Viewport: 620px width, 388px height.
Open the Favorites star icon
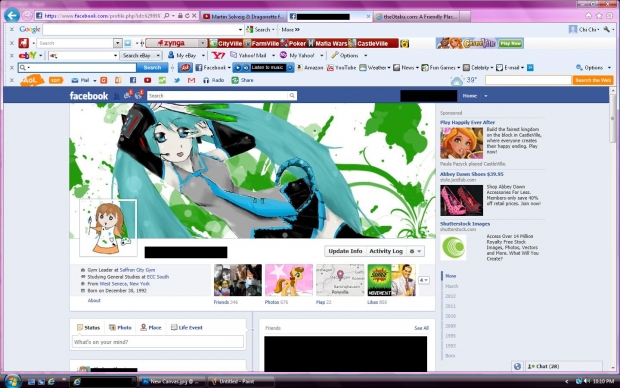pos(599,16)
